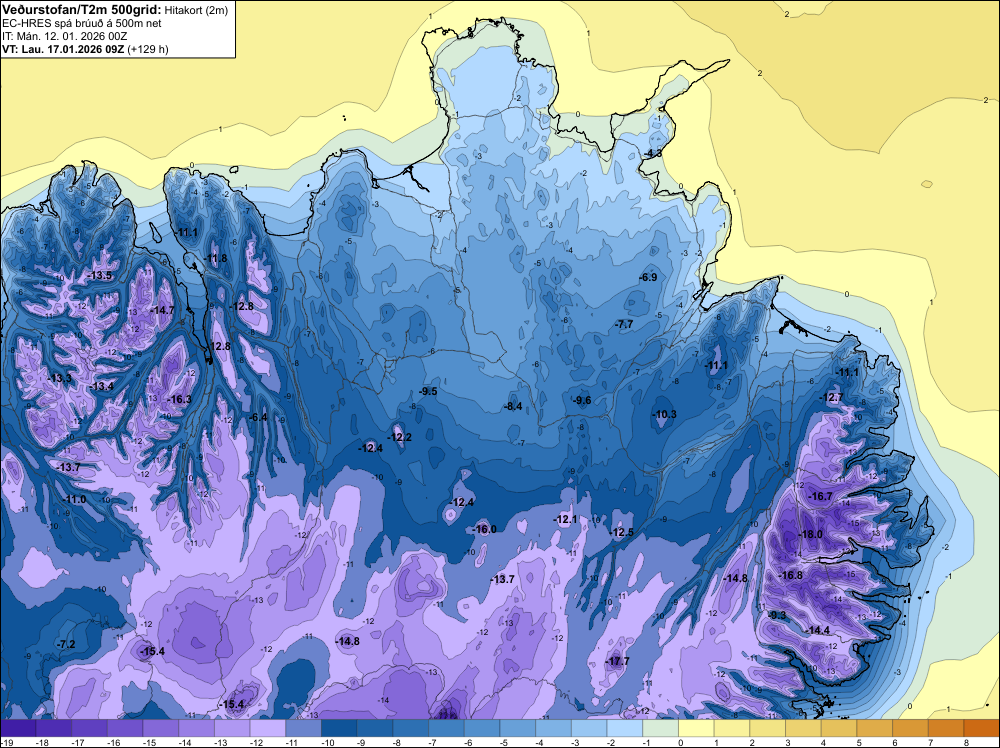Click the -7.2 temperature label
This screenshot has width=1000, height=748.
point(66,645)
